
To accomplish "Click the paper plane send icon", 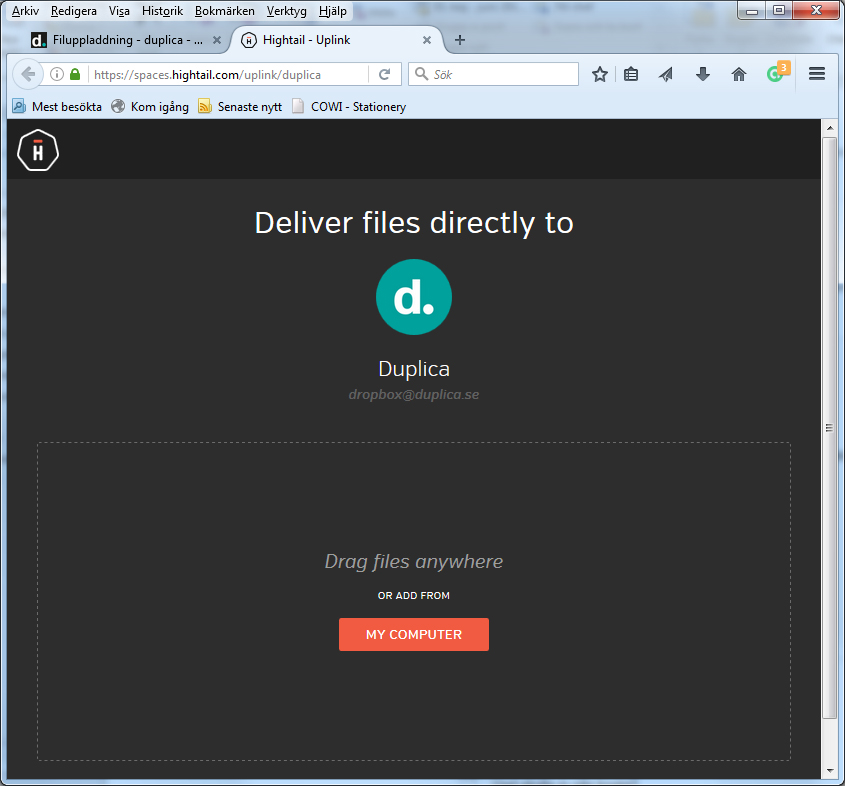I will point(666,74).
